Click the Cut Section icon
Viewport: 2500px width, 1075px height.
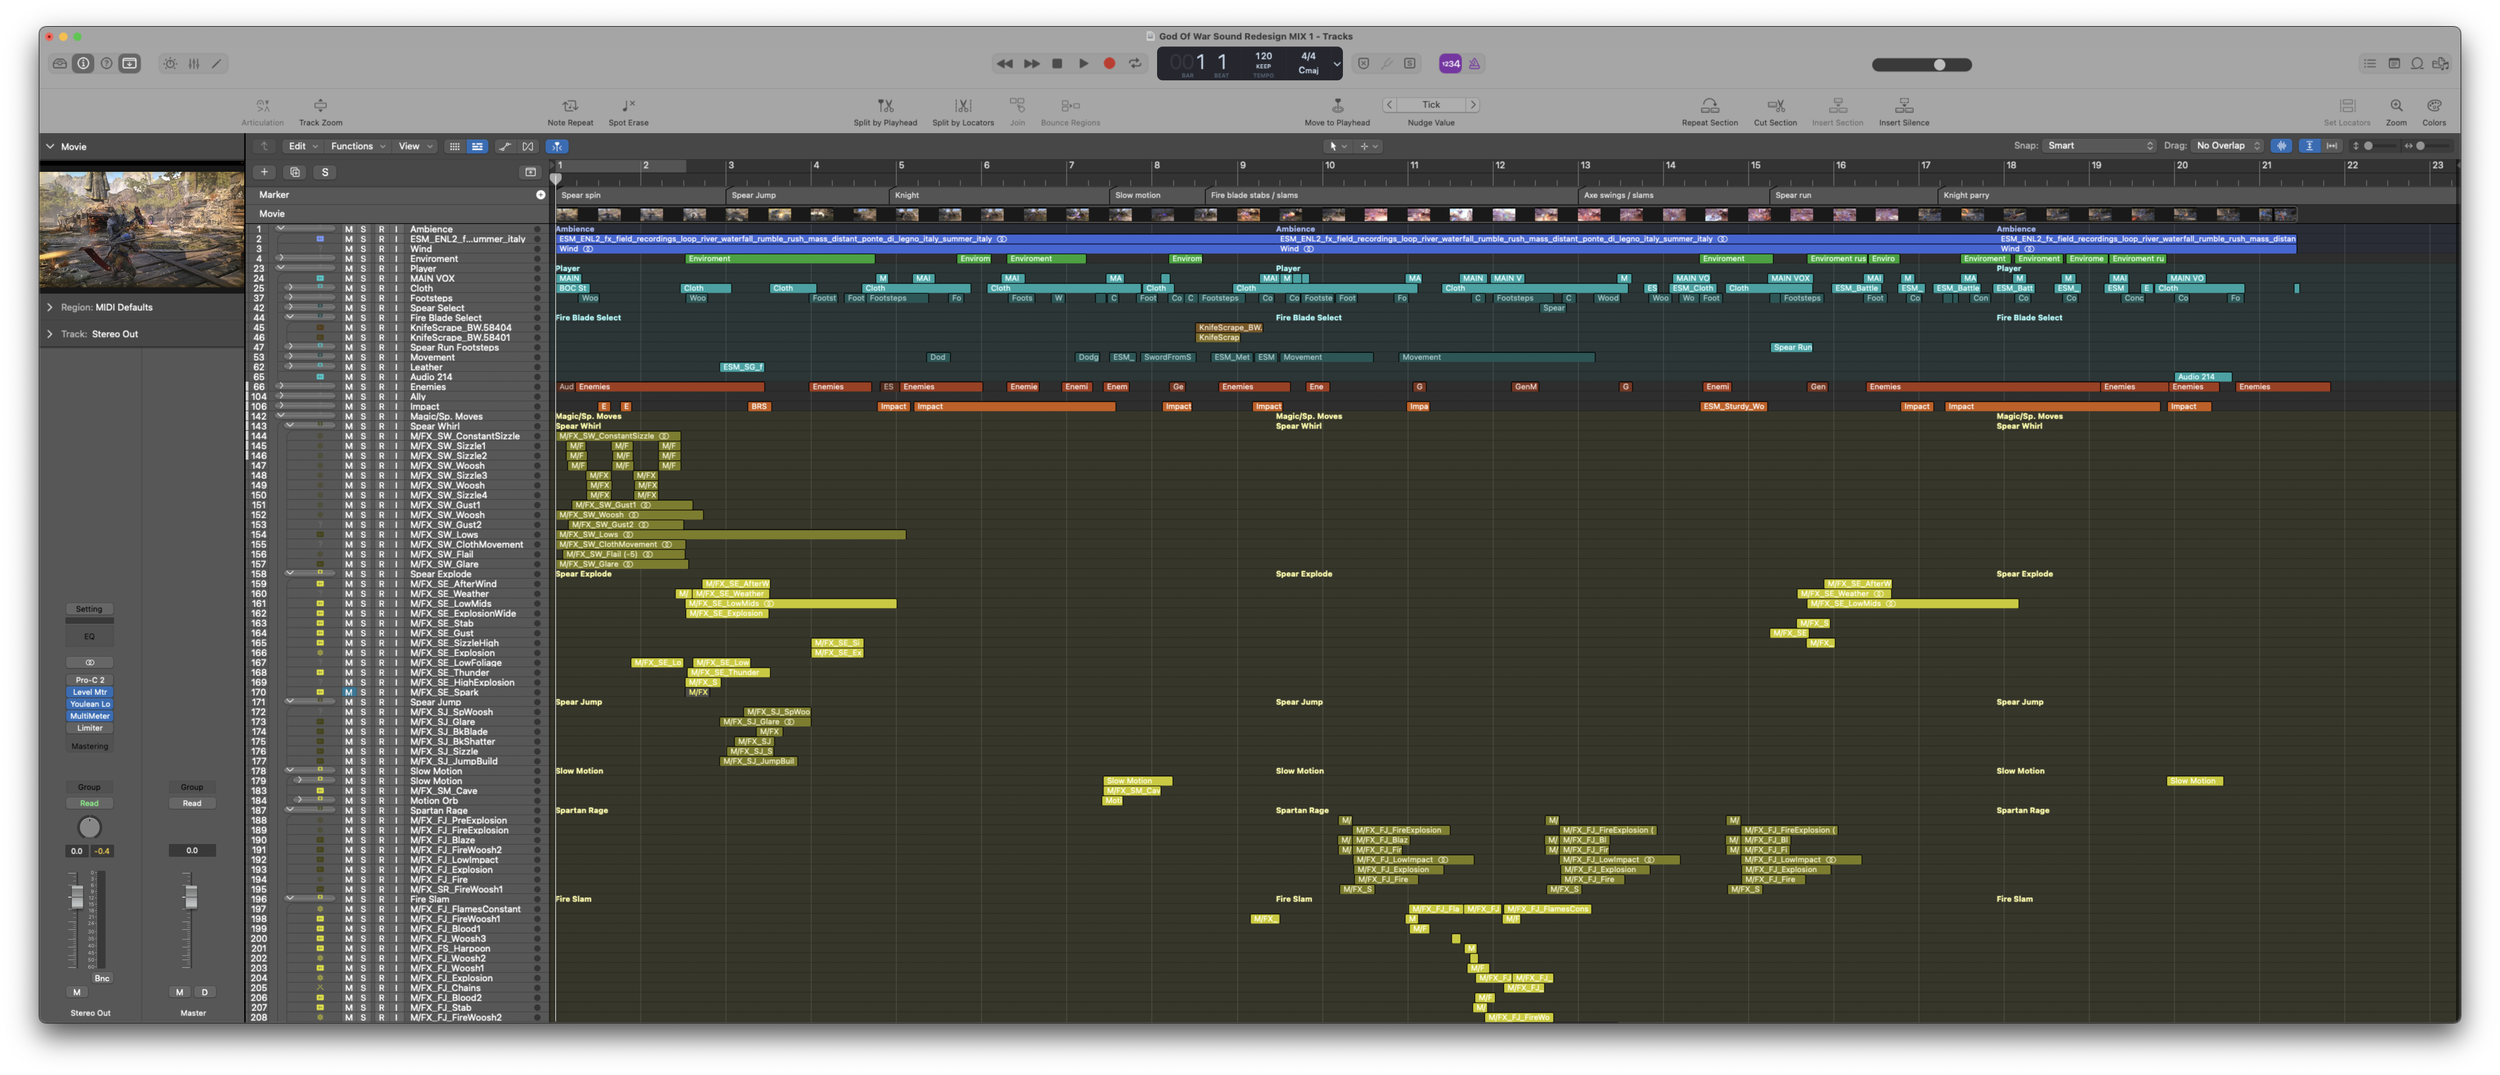[1775, 105]
